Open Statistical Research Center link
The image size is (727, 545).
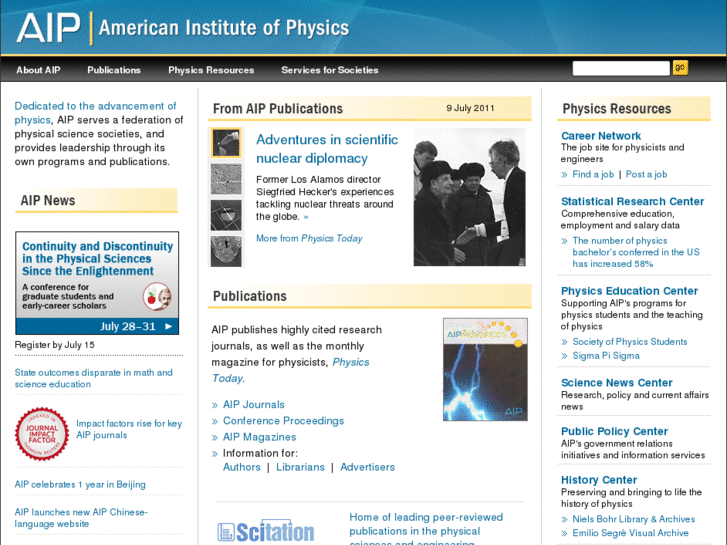point(632,201)
